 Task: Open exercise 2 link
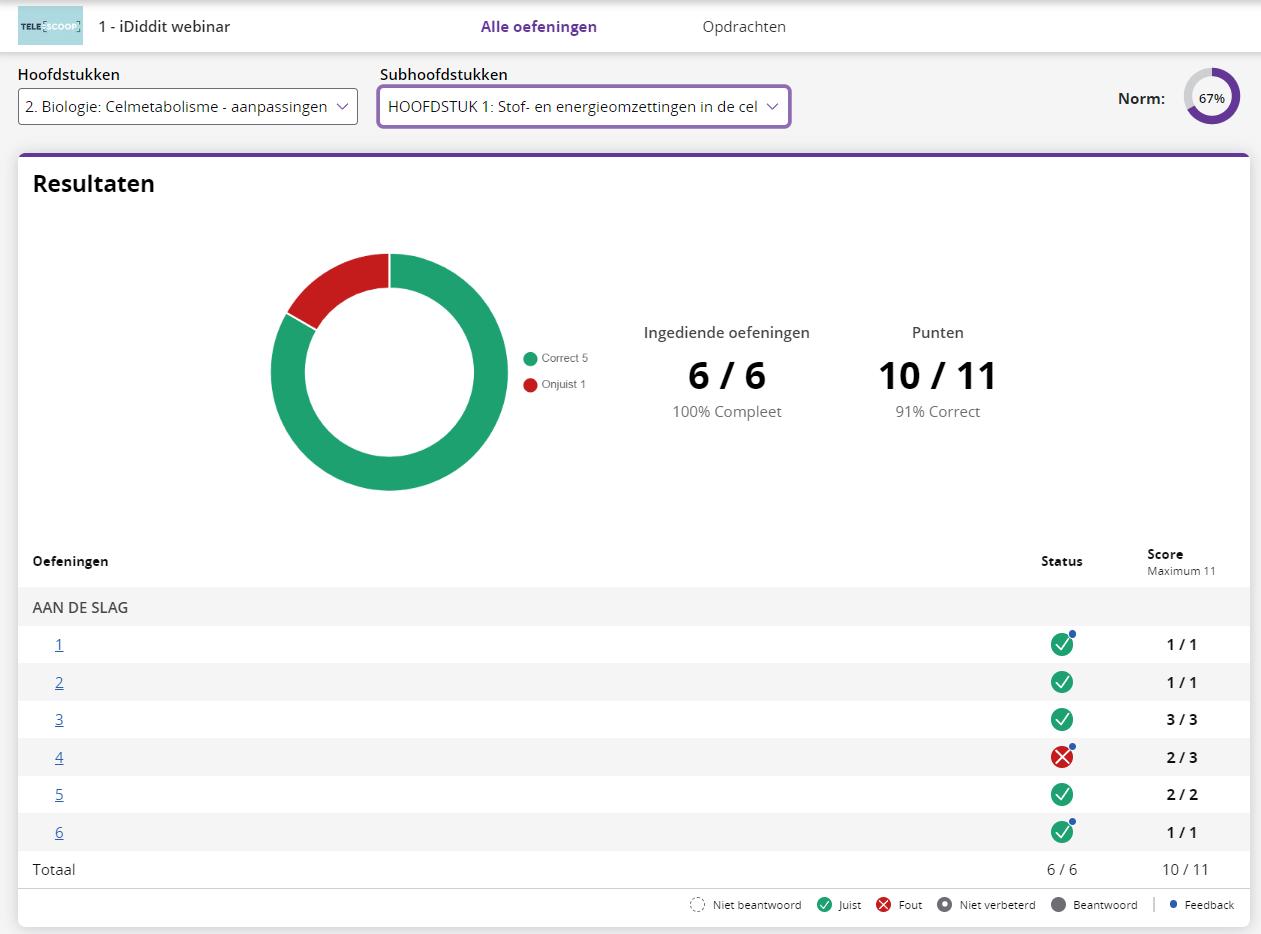click(x=59, y=682)
